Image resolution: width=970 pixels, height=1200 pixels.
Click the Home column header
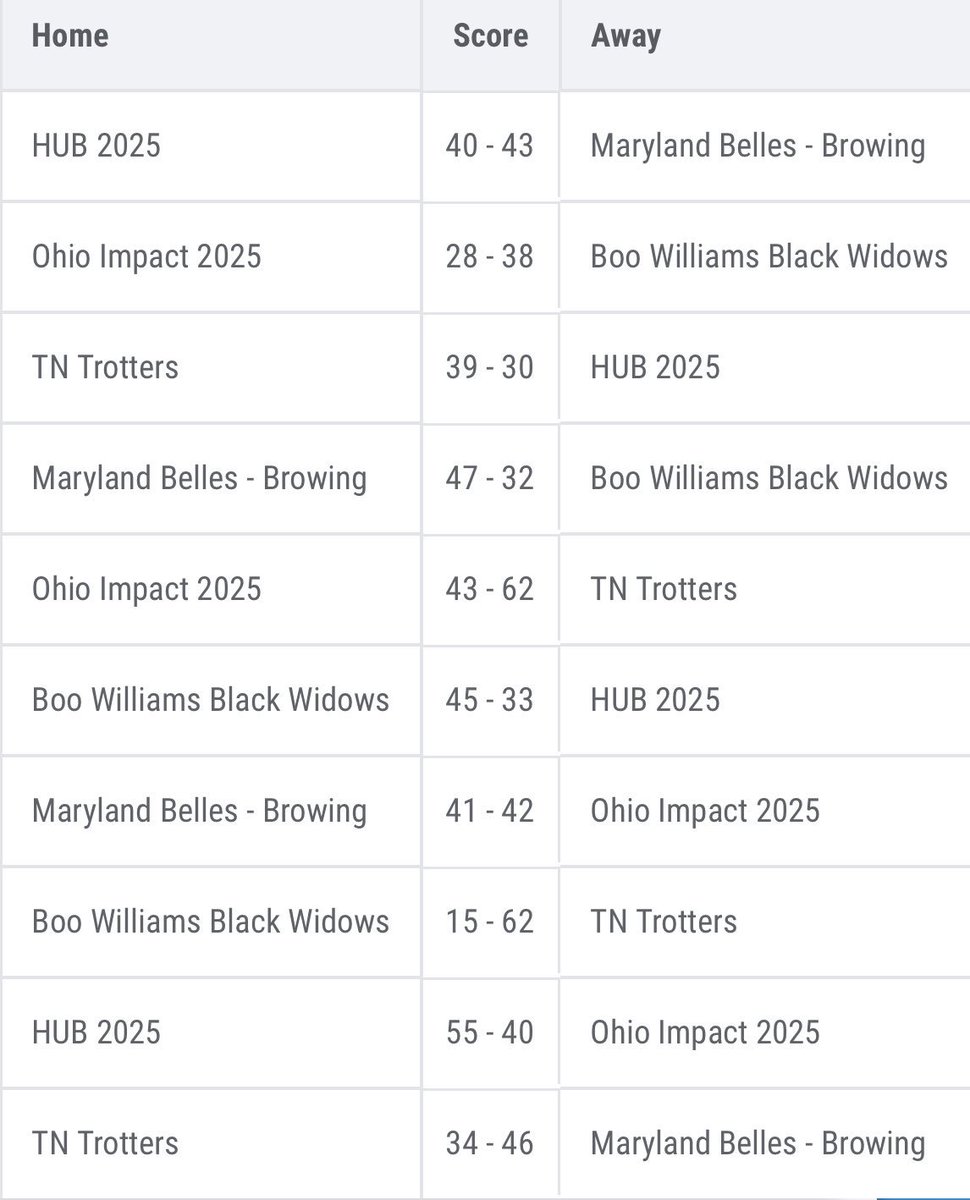pyautogui.click(x=70, y=36)
